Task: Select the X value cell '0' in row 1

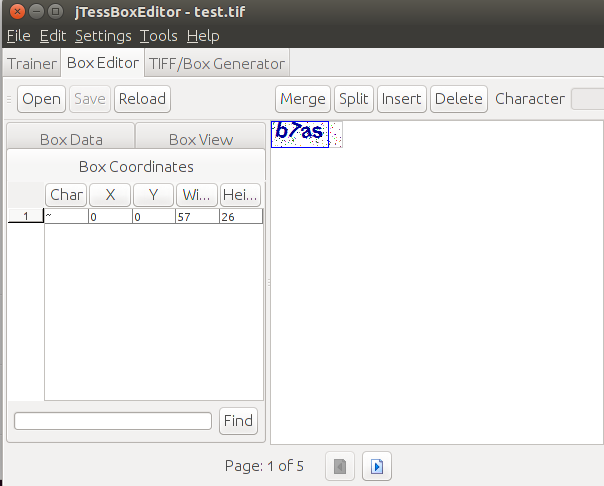Action: click(x=110, y=216)
